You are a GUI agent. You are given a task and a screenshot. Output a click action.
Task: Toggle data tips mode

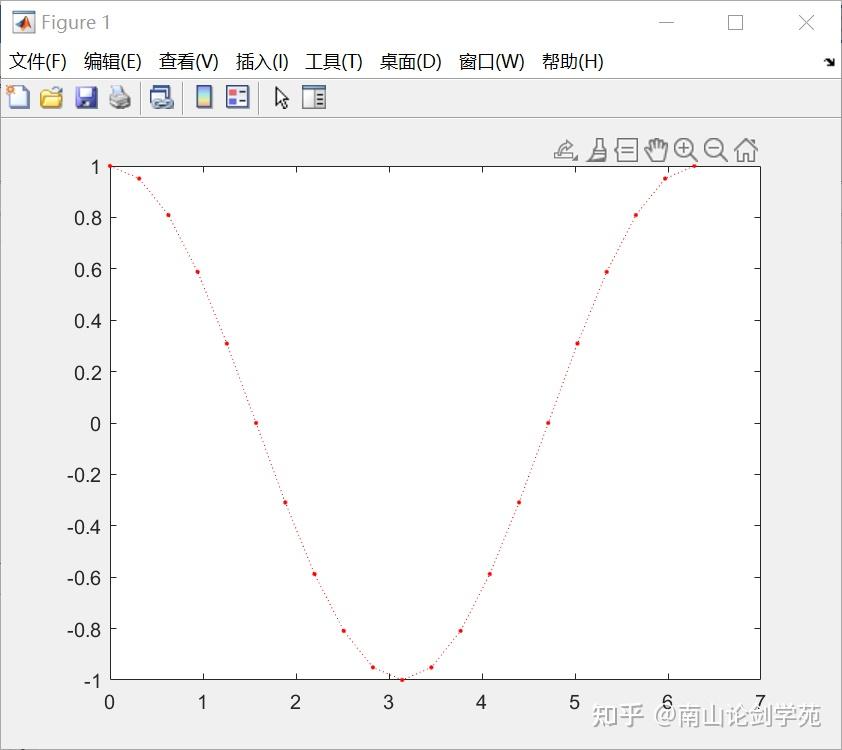pos(626,150)
